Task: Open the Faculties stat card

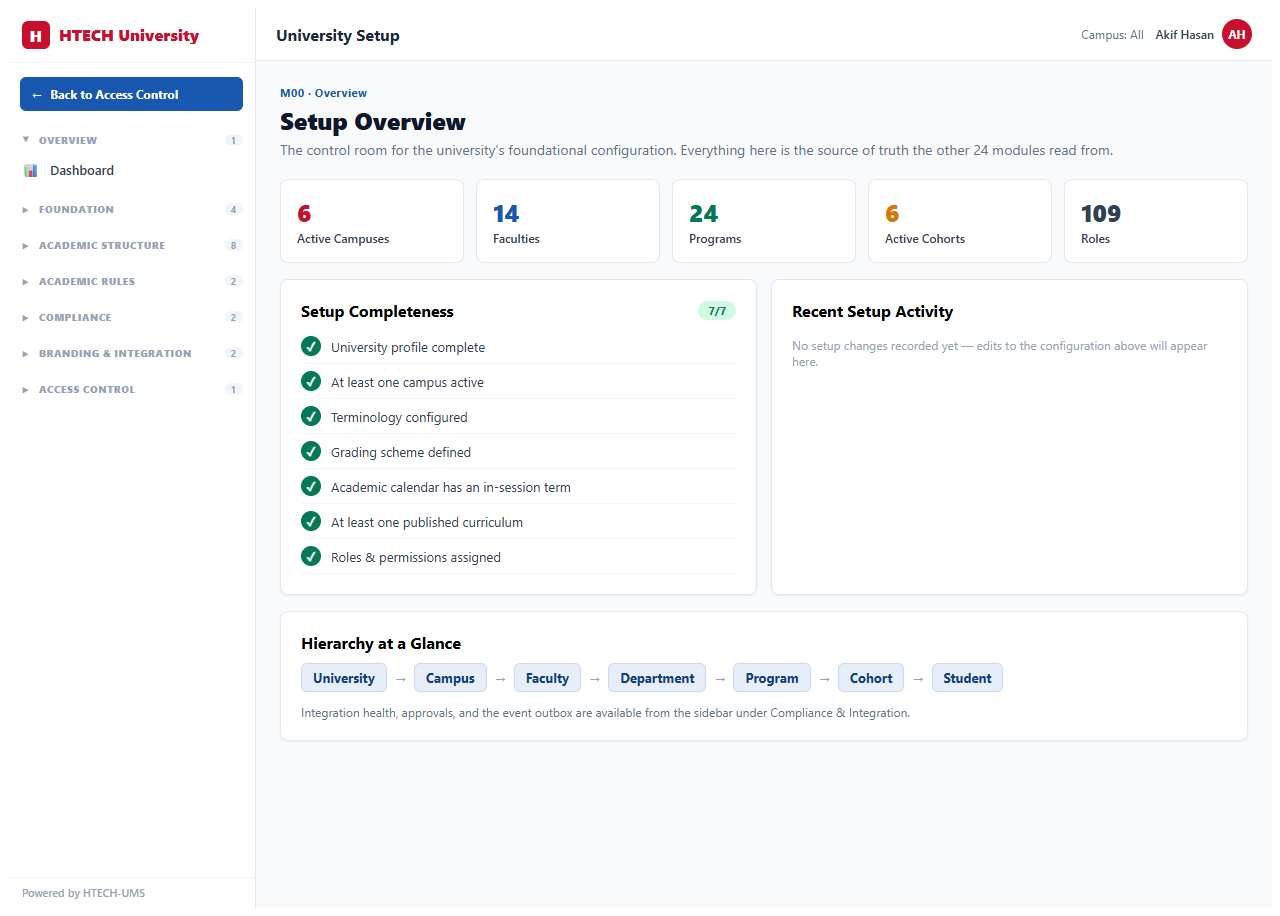Action: pos(568,221)
